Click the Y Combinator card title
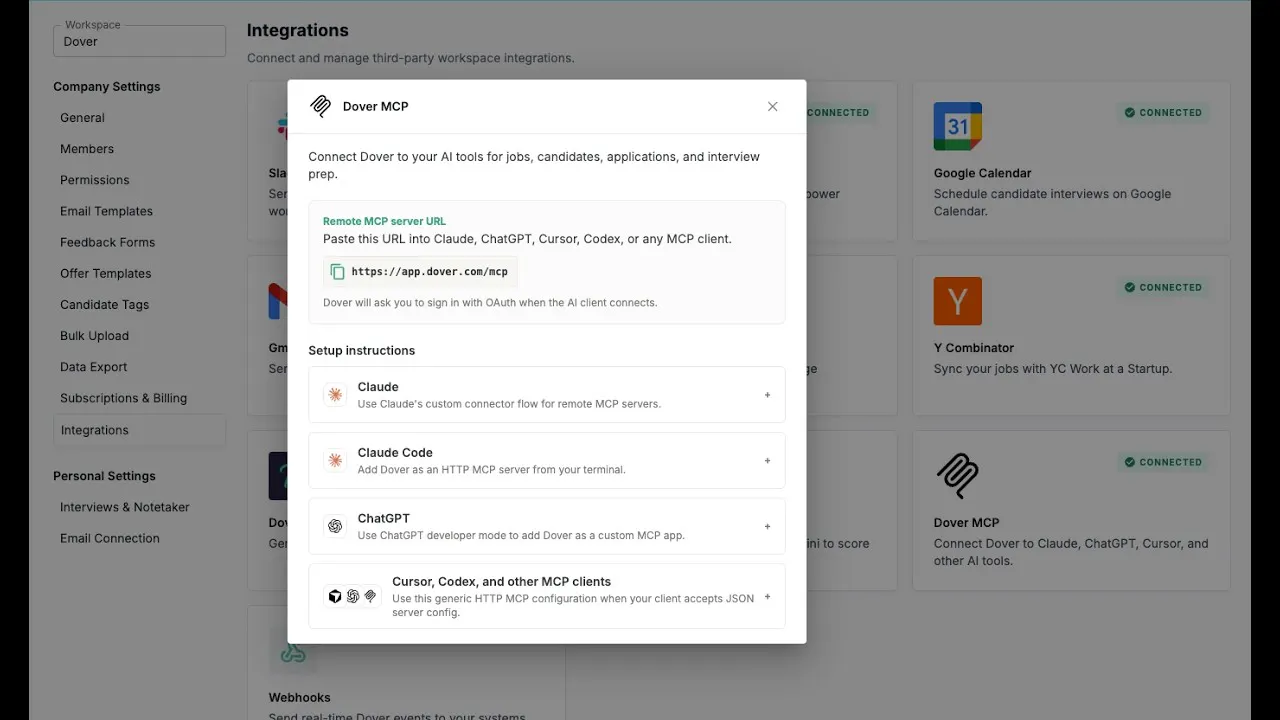 coord(973,348)
